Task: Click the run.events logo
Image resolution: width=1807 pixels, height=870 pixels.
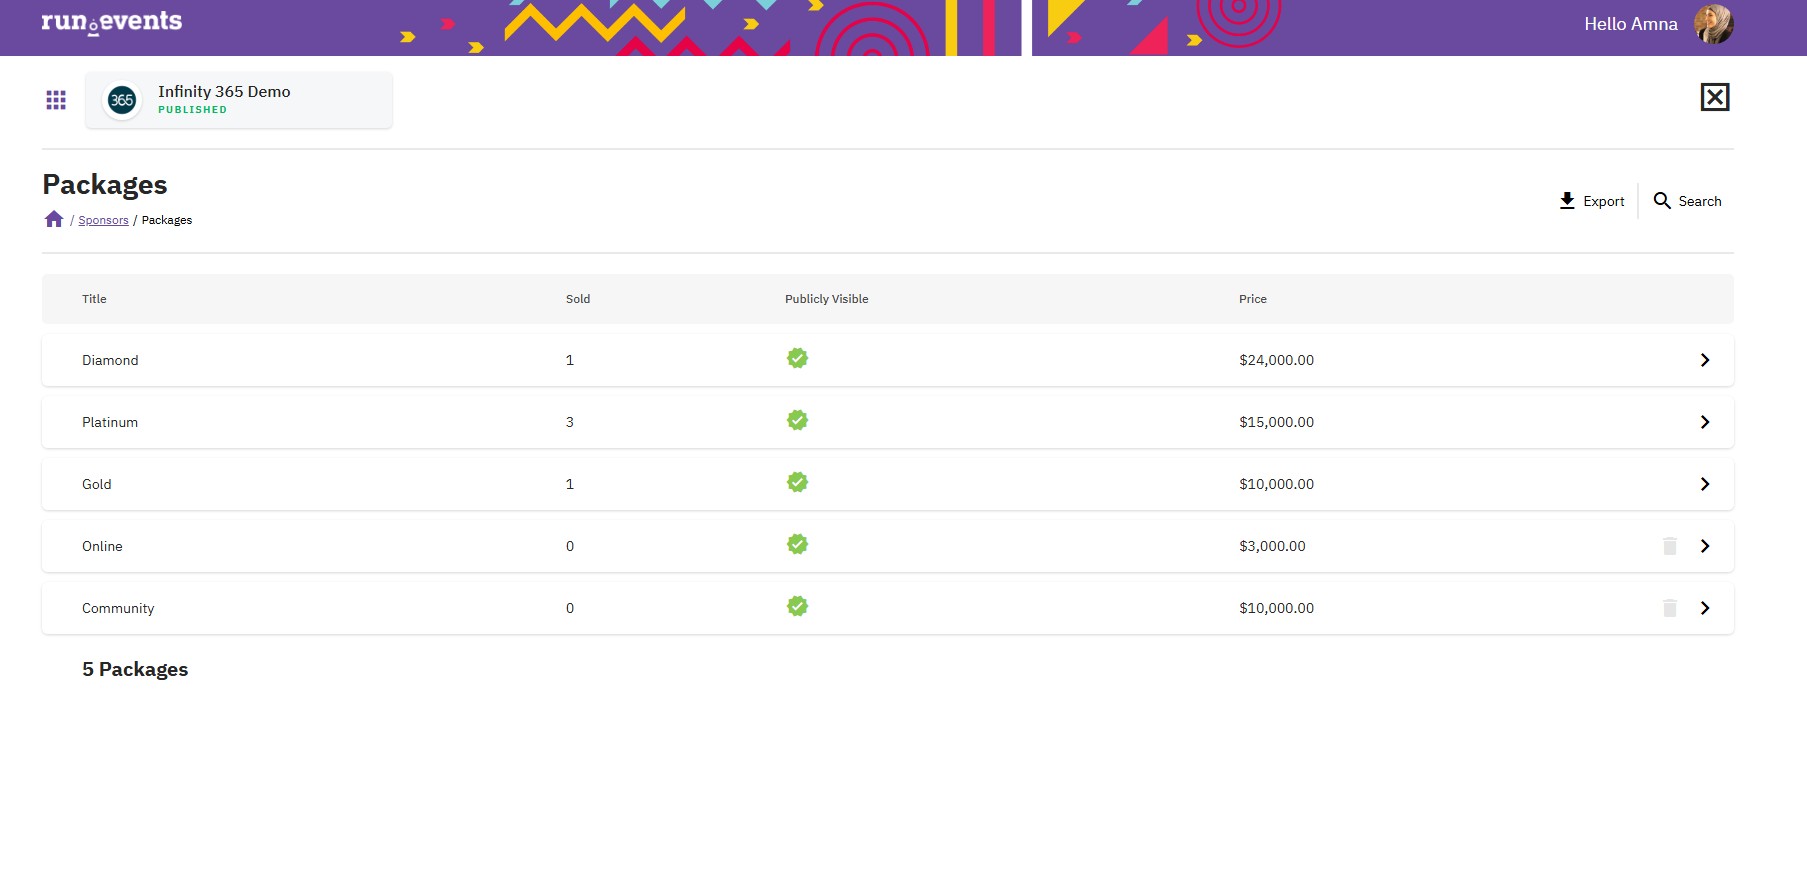Action: (x=111, y=22)
